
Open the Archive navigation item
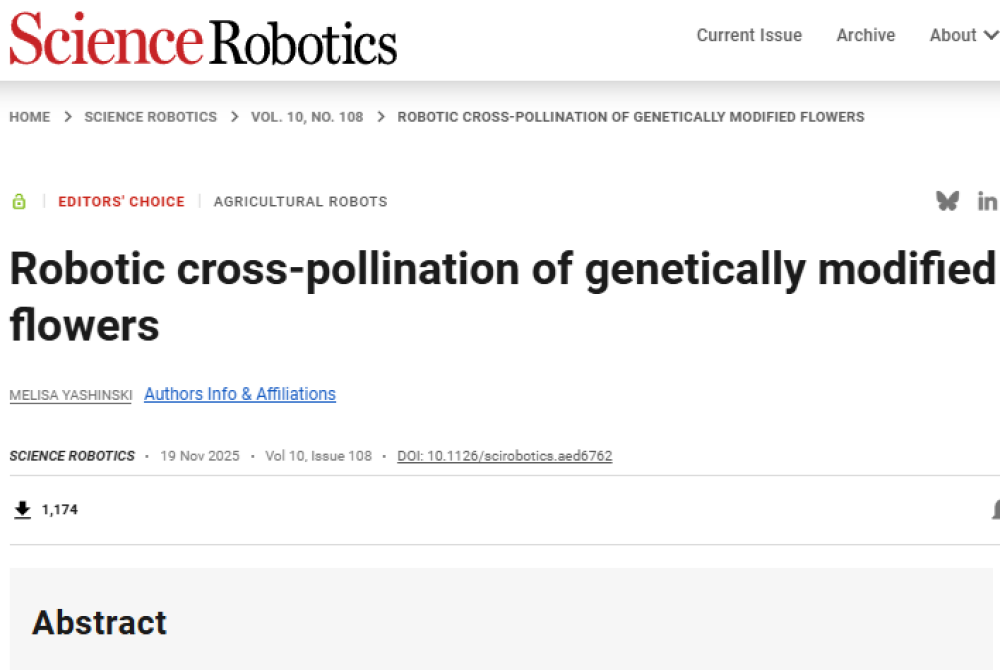(866, 36)
